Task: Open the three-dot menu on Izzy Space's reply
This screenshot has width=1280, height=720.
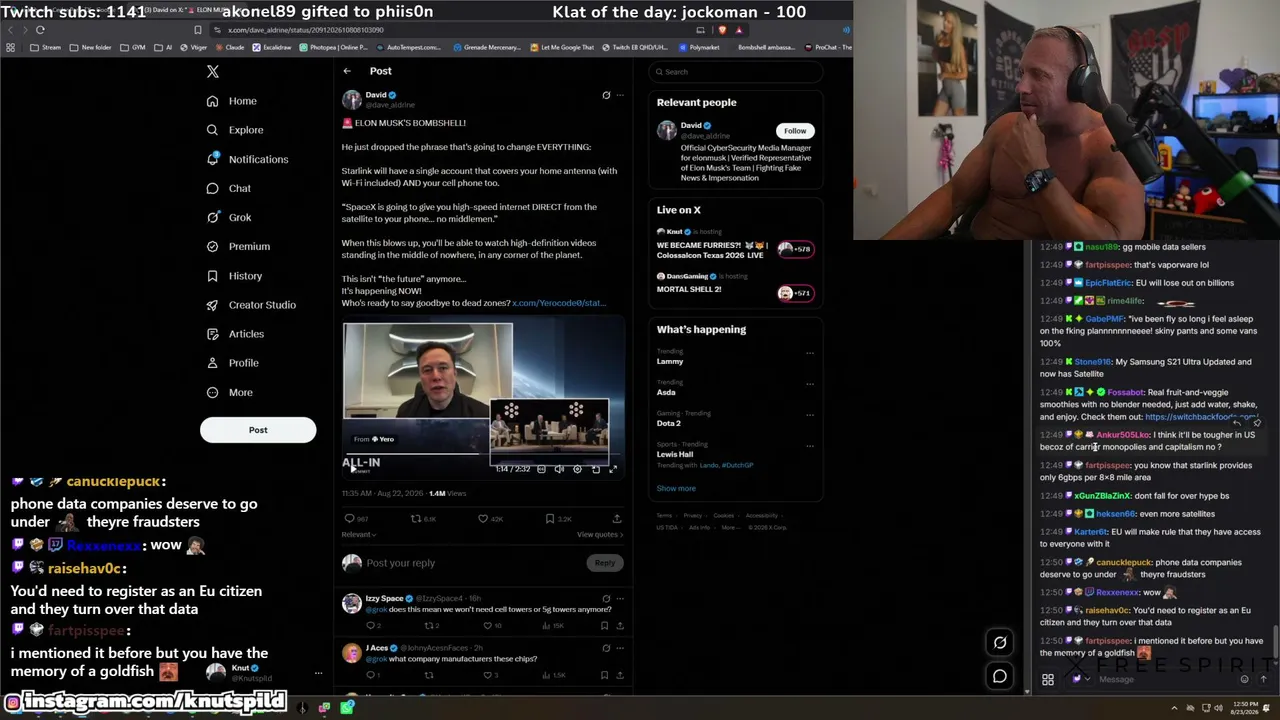Action: pos(620,599)
